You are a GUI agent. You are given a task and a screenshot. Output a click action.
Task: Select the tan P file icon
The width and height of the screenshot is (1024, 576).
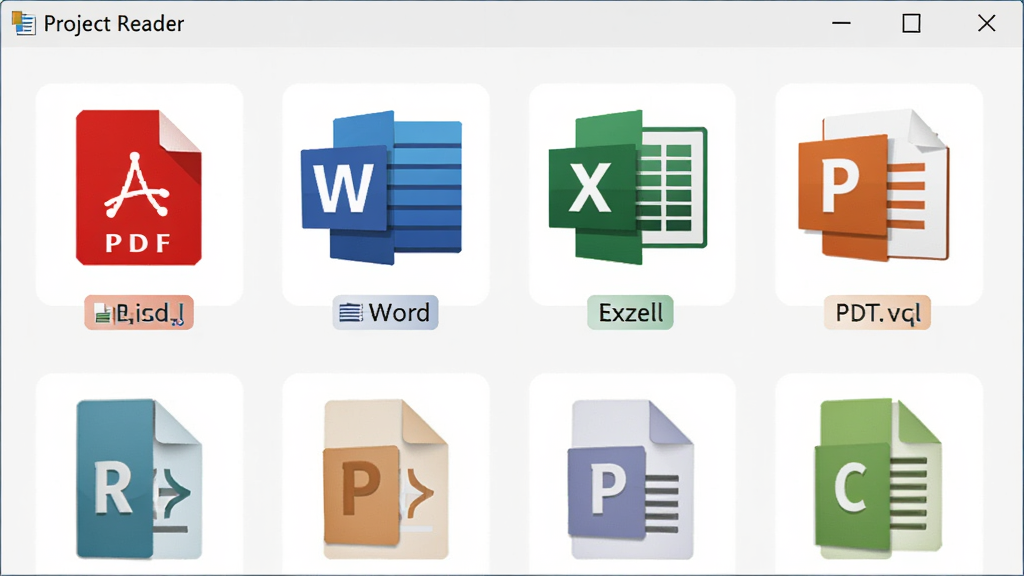tap(386, 479)
